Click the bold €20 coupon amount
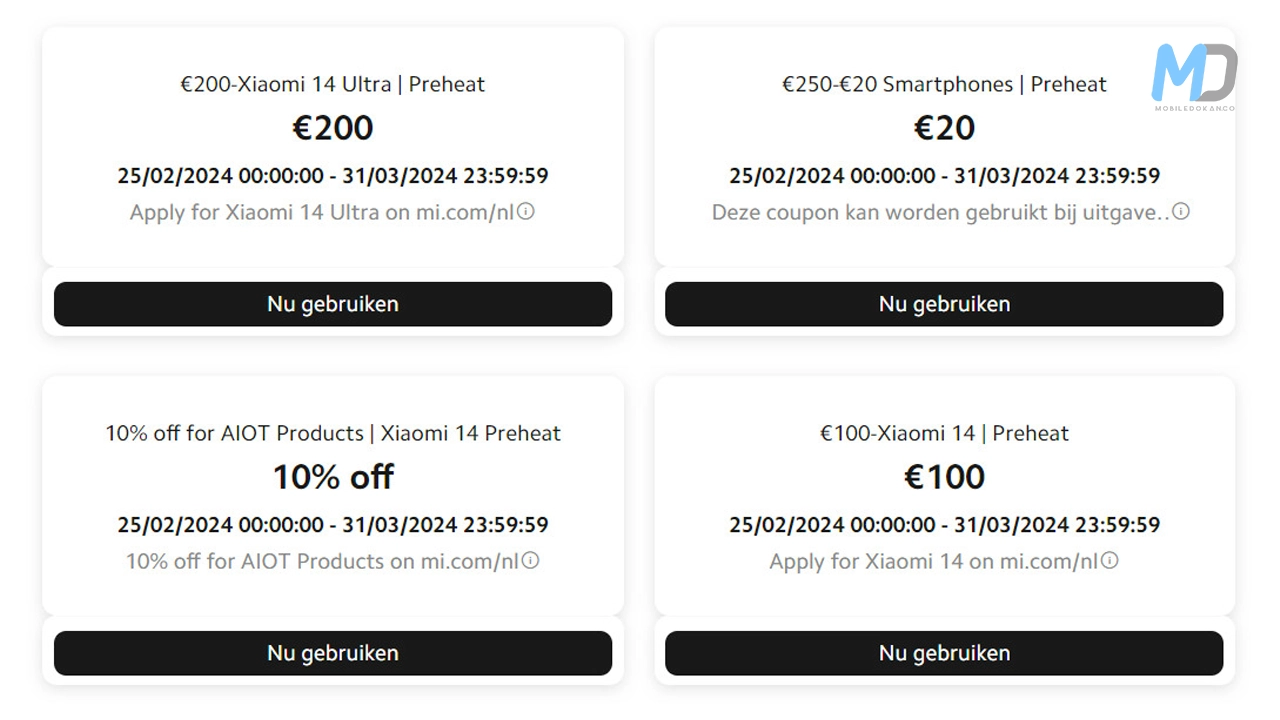Image resolution: width=1280 pixels, height=720 pixels. 943,128
